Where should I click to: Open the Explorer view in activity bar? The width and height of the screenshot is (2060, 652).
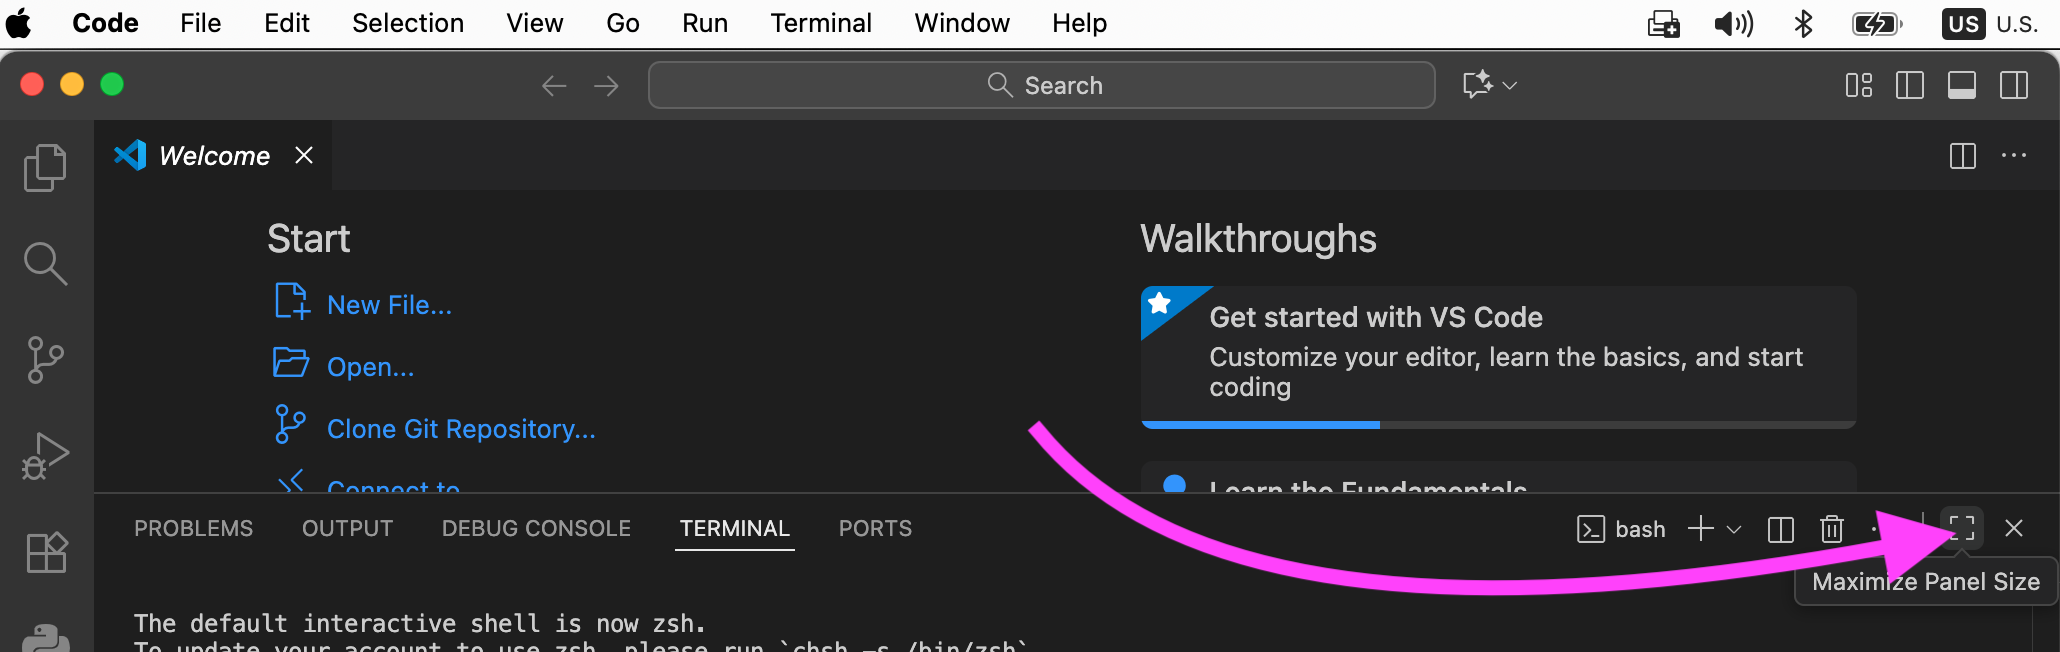45,167
